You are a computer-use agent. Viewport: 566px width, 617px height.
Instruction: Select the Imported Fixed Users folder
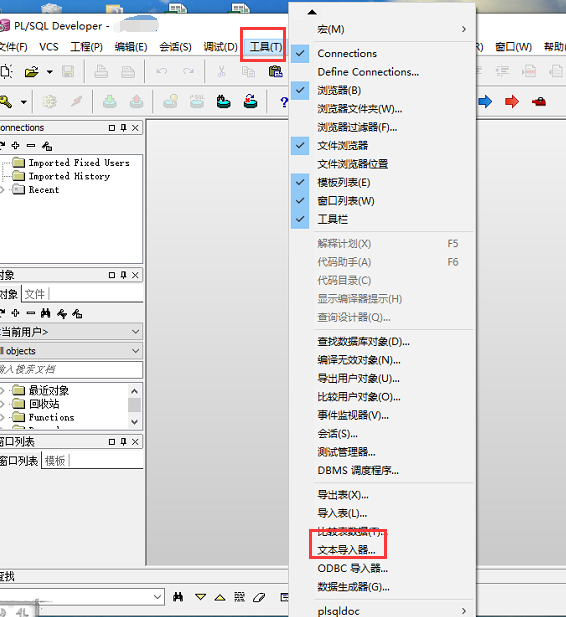point(79,163)
